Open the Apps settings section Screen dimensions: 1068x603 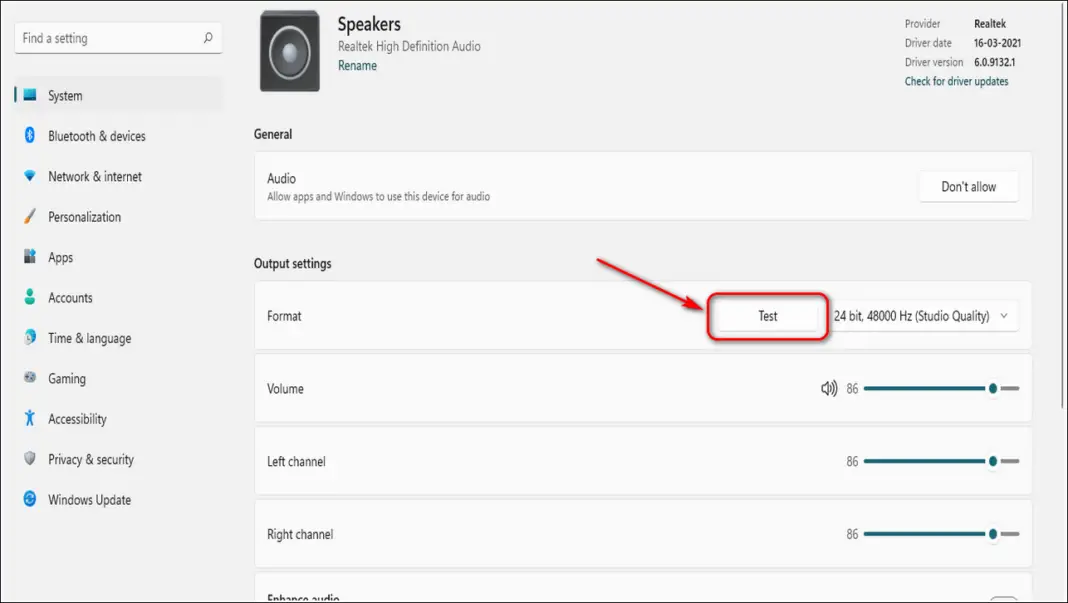click(60, 257)
